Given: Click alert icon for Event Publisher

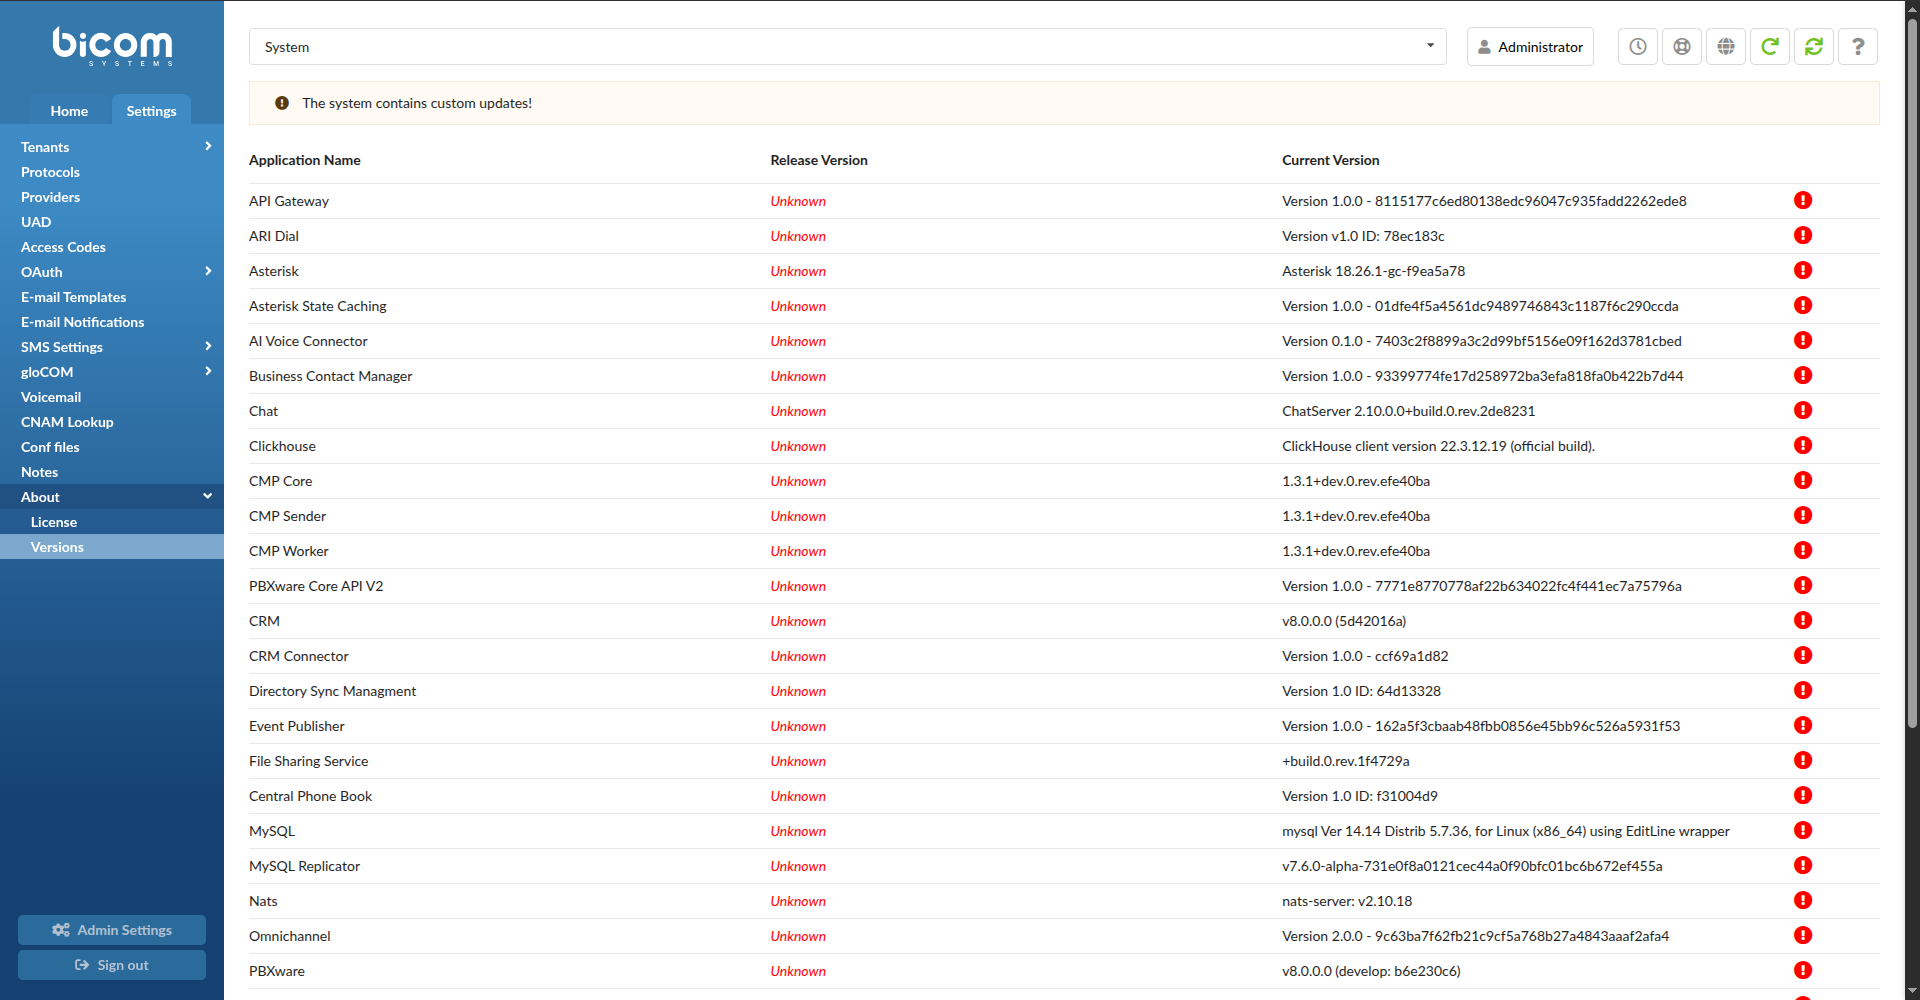Looking at the screenshot, I should click(1803, 725).
